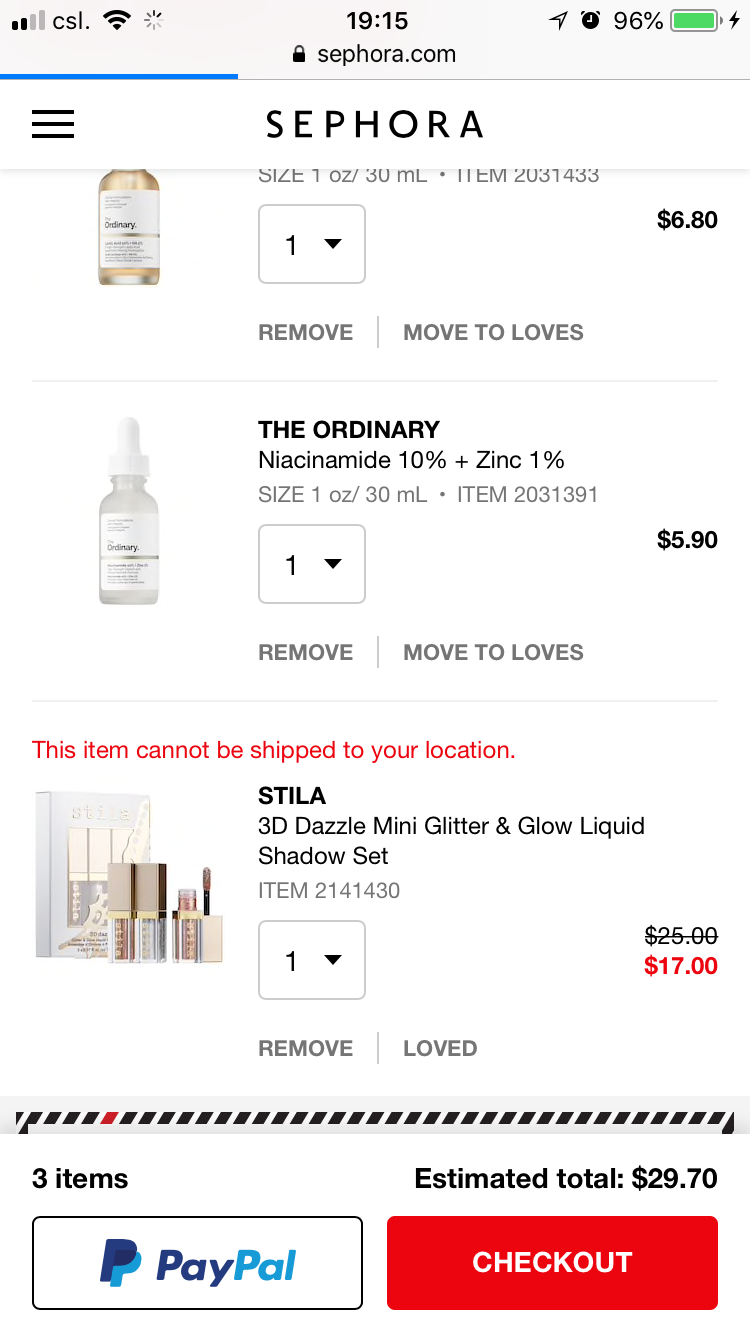Remove the Stila 3D Dazzle set
This screenshot has height=1334, width=750.
(305, 1048)
